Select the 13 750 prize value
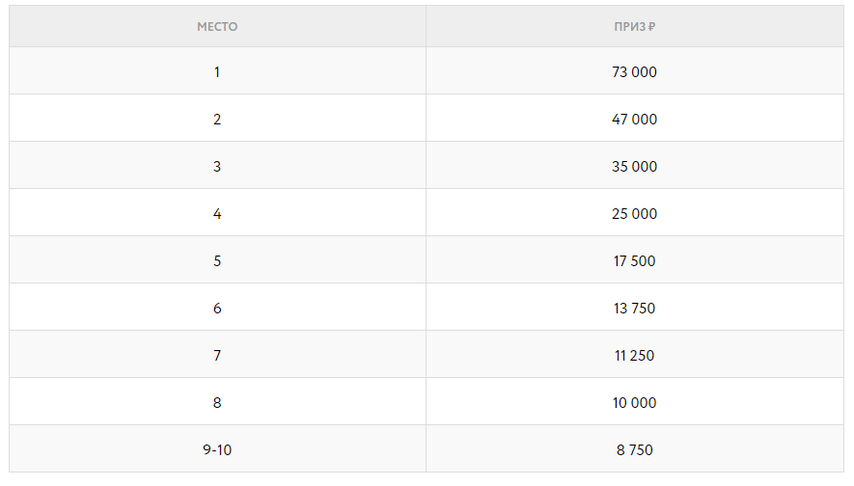854x486 pixels. (x=635, y=307)
